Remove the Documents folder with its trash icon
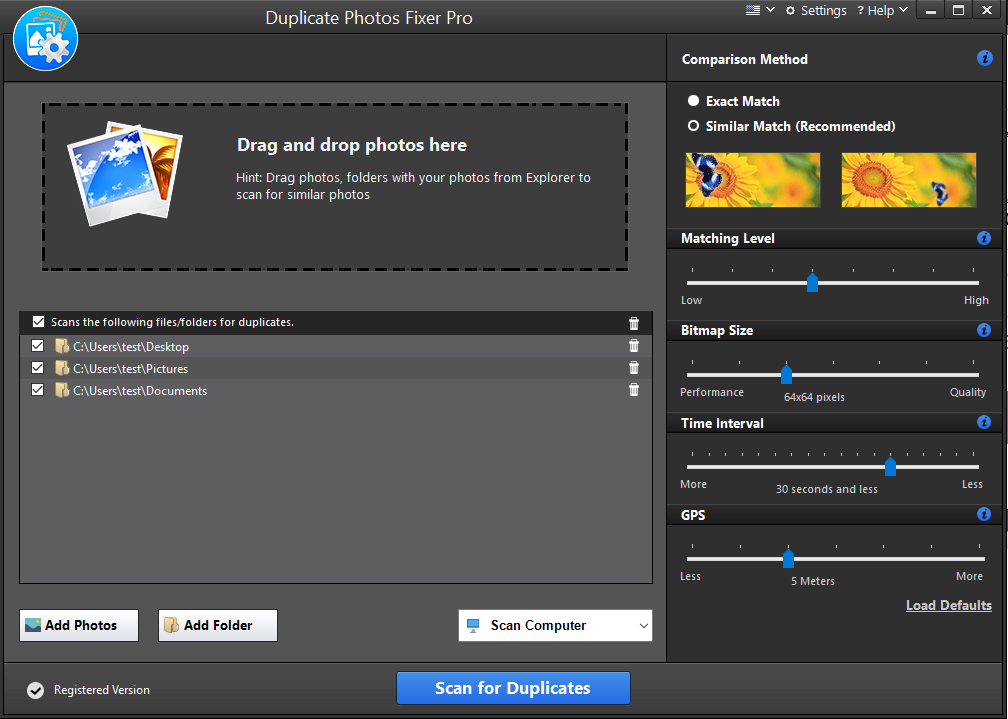This screenshot has height=719, width=1008. [x=633, y=389]
